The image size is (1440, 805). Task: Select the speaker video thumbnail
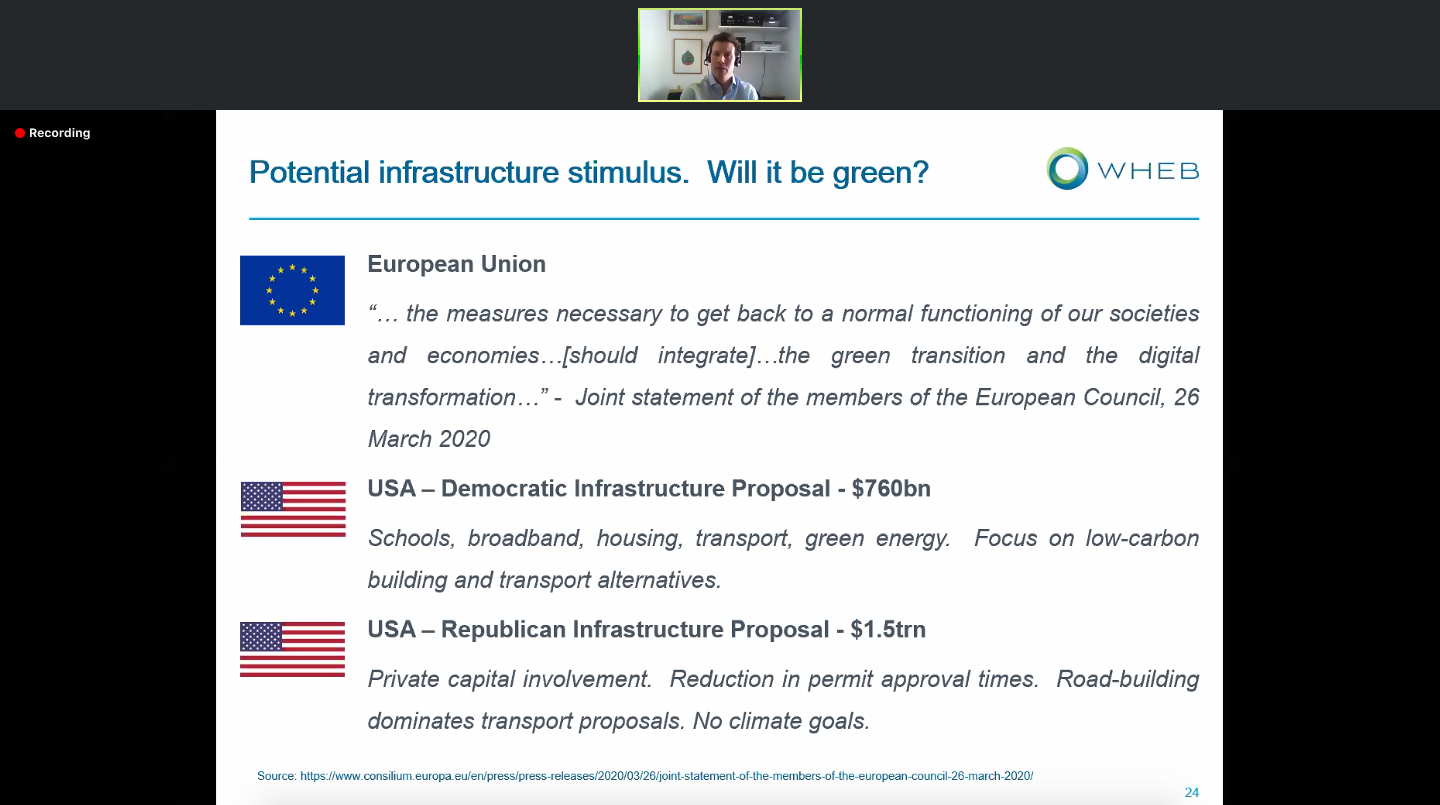(x=719, y=55)
